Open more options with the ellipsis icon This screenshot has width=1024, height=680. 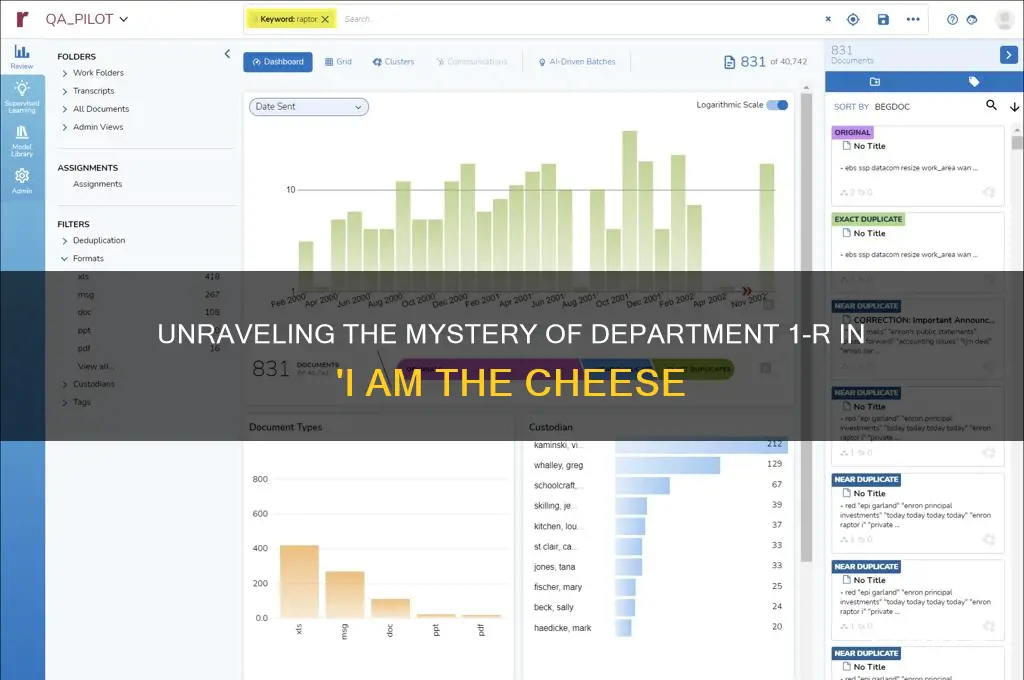pyautogui.click(x=913, y=18)
